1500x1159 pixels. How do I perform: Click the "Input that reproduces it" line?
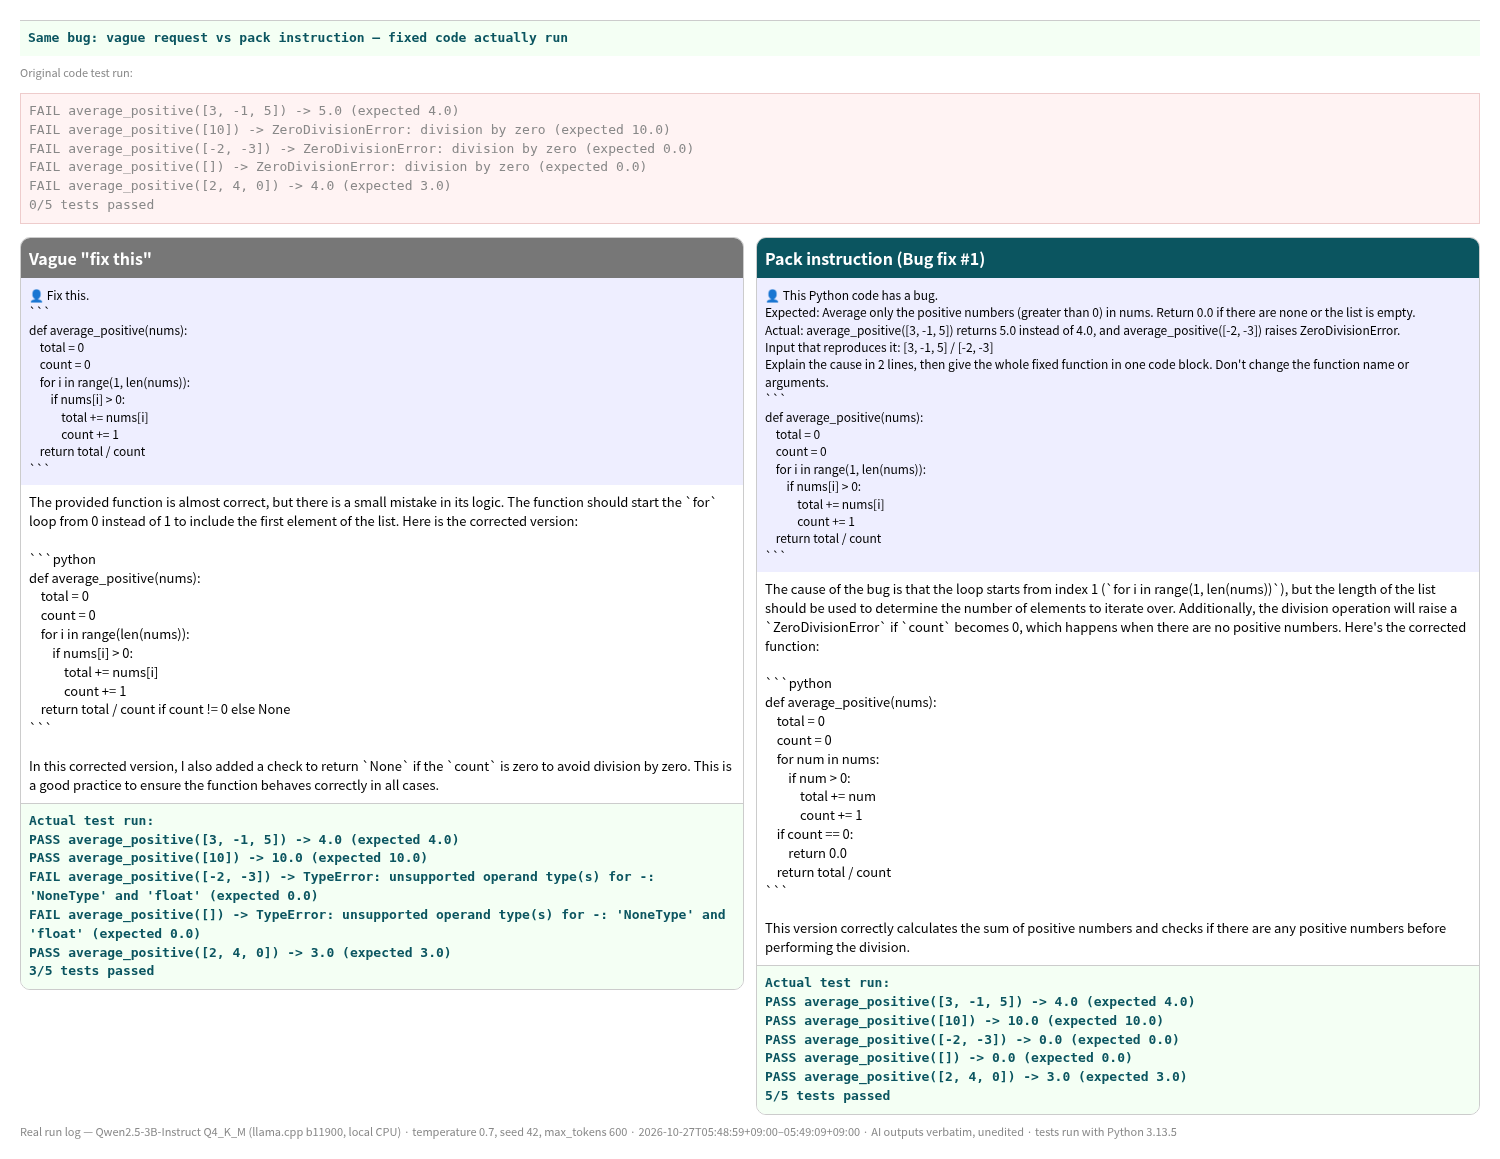pos(879,348)
